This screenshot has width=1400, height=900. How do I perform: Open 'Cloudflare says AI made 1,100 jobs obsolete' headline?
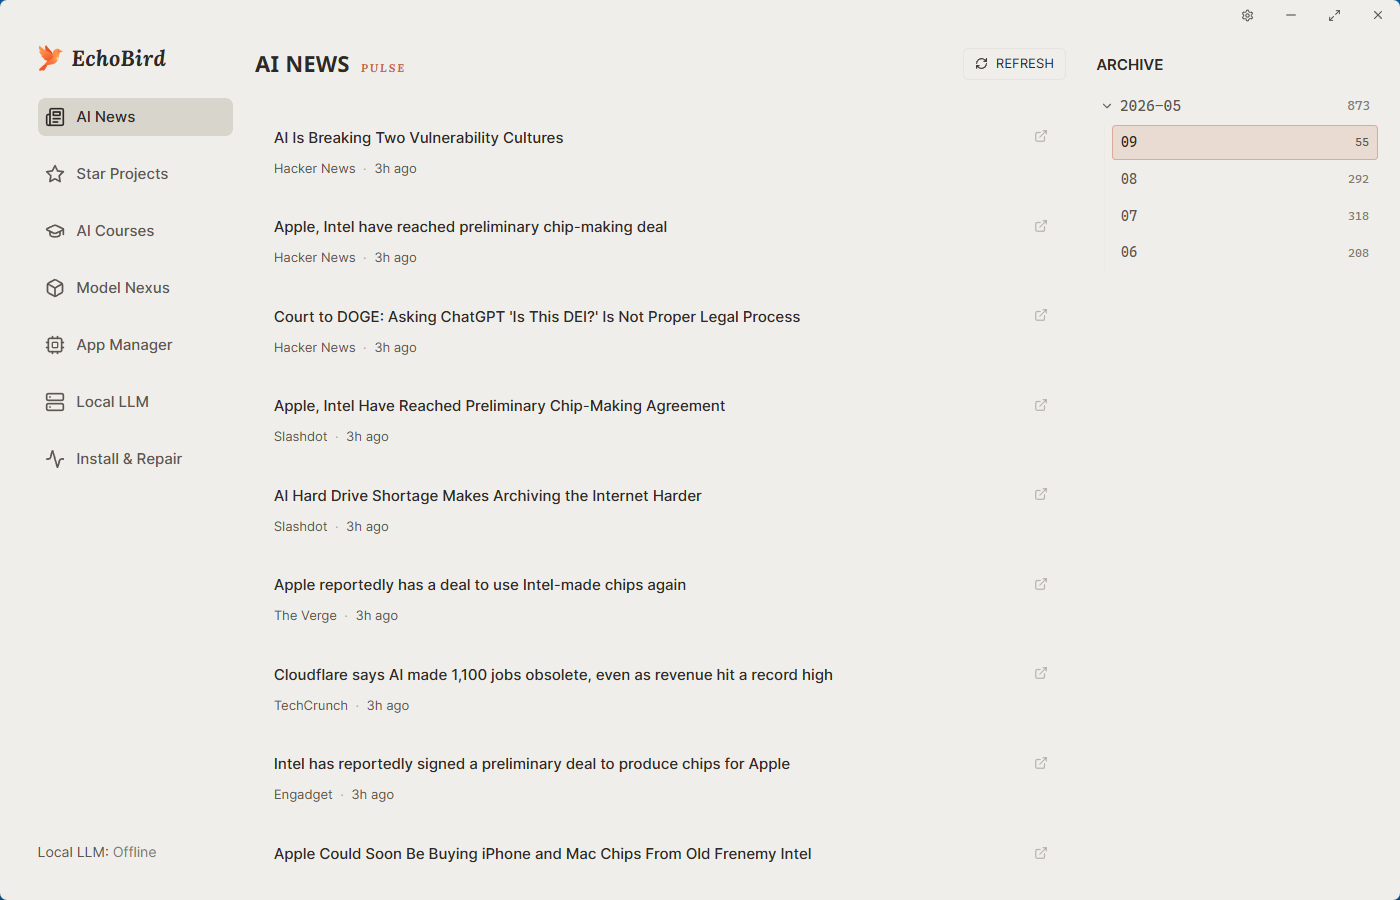[553, 675]
